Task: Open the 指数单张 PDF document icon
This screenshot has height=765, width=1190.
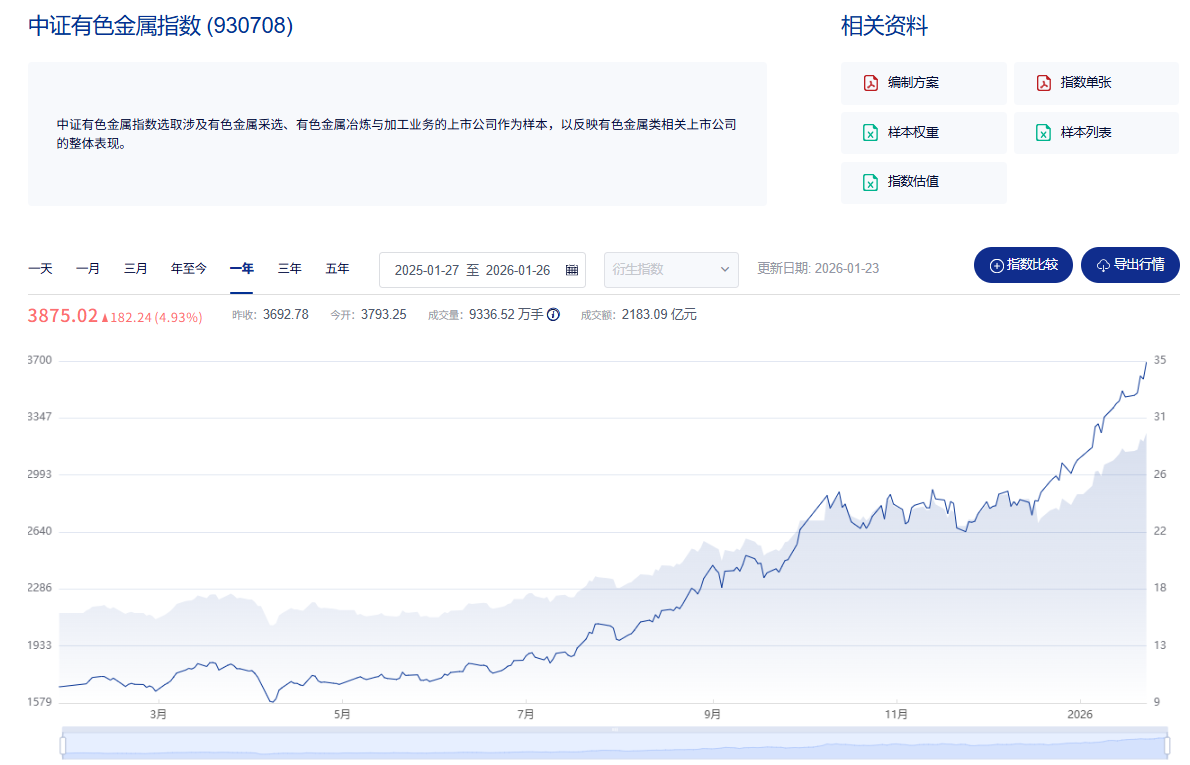Action: pyautogui.click(x=1043, y=83)
